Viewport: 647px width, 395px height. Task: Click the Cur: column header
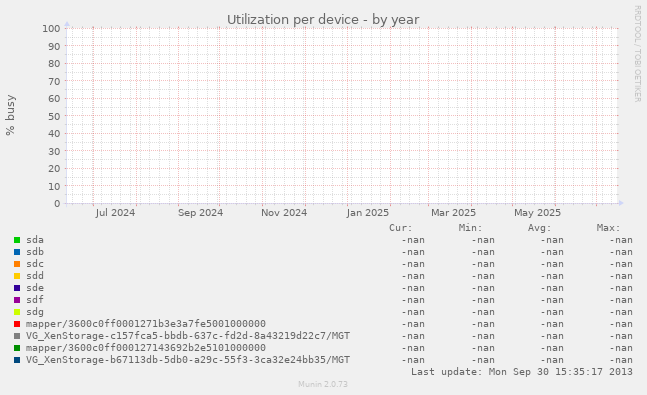point(401,228)
